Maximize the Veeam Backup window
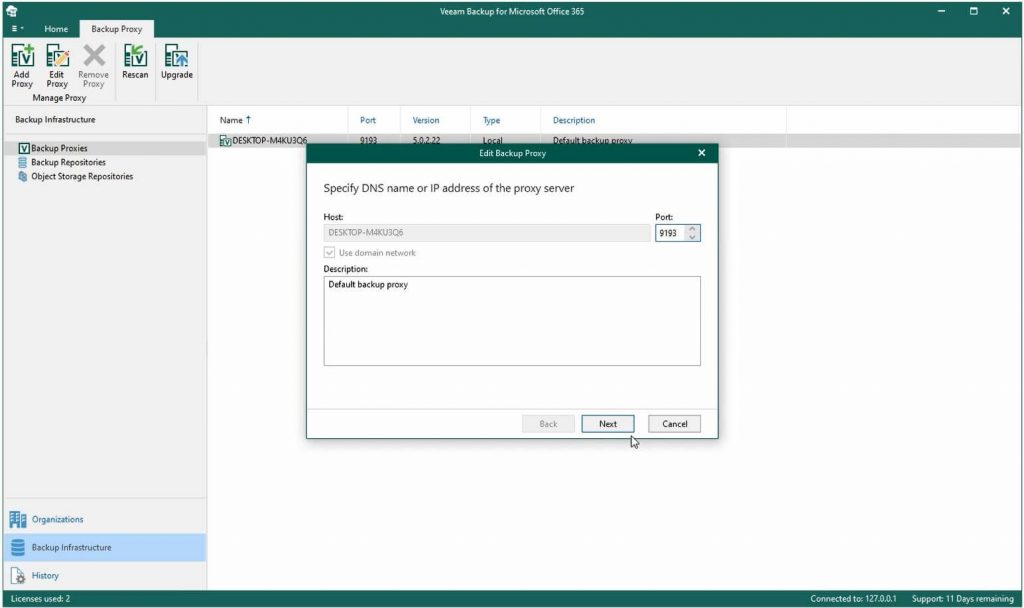The width and height of the screenshot is (1024, 608). pos(974,11)
